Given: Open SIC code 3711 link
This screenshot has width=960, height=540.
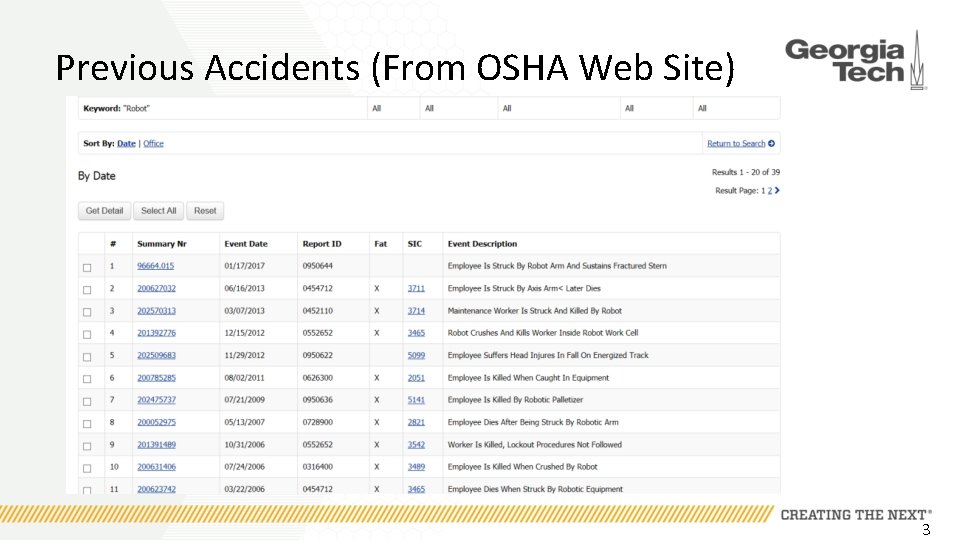Looking at the screenshot, I should (x=416, y=288).
